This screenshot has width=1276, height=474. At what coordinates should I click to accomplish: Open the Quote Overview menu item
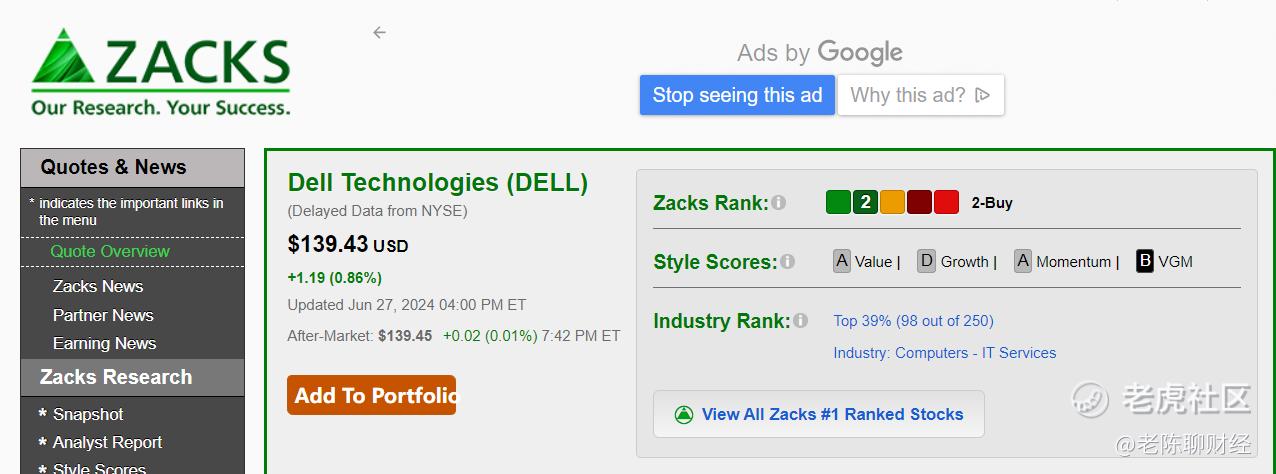(110, 251)
